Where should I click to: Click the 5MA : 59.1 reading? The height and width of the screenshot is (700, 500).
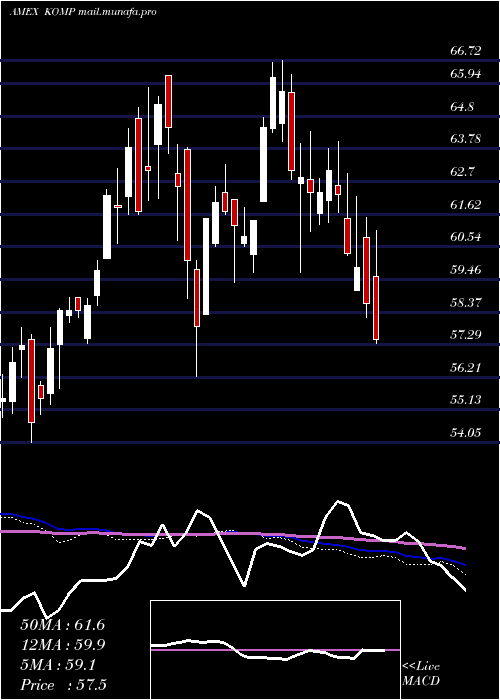pos(58,666)
